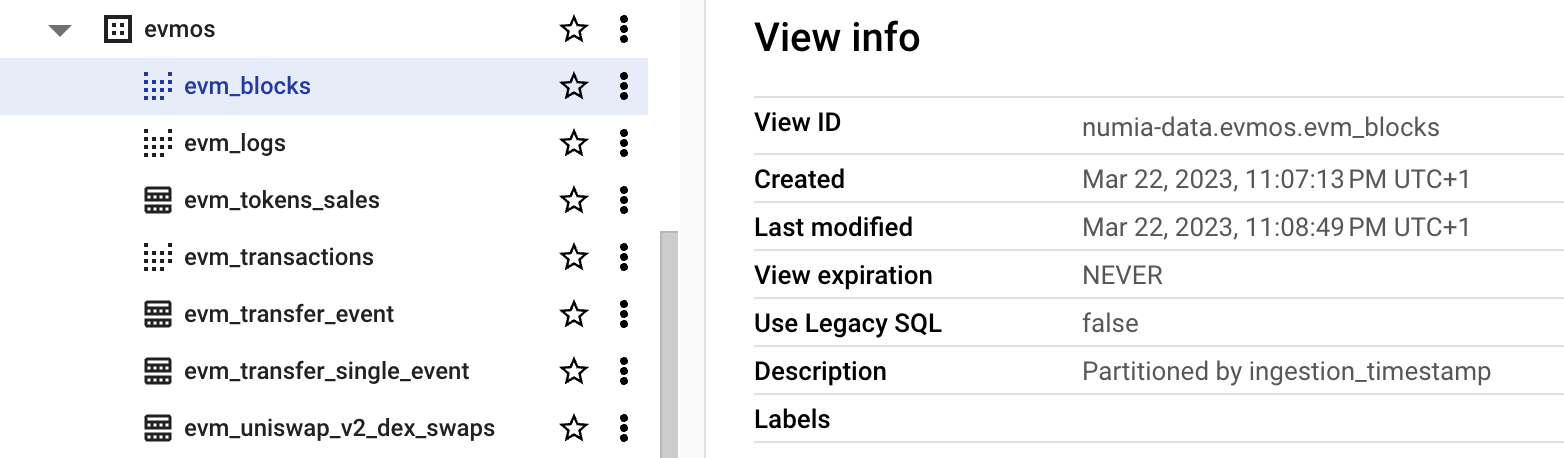
Task: Add evm_transfer_event to starred
Action: coord(574,314)
